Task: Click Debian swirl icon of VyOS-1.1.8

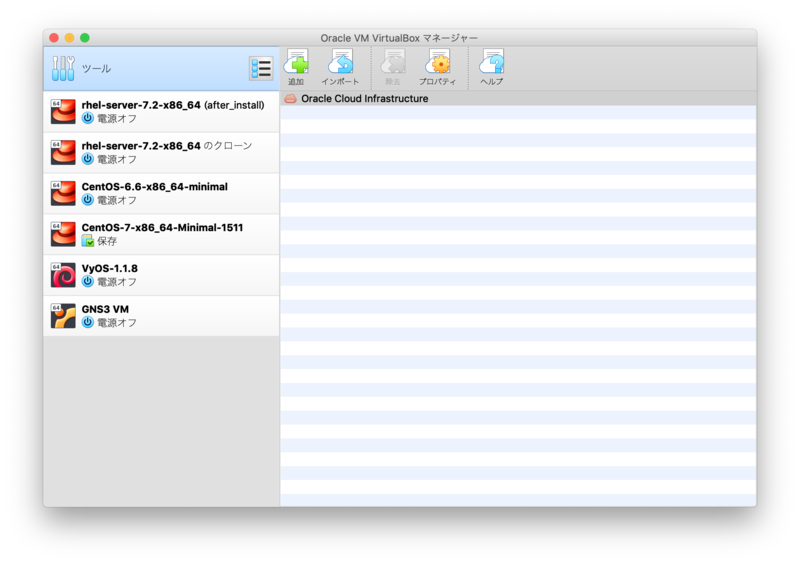Action: coord(63,275)
